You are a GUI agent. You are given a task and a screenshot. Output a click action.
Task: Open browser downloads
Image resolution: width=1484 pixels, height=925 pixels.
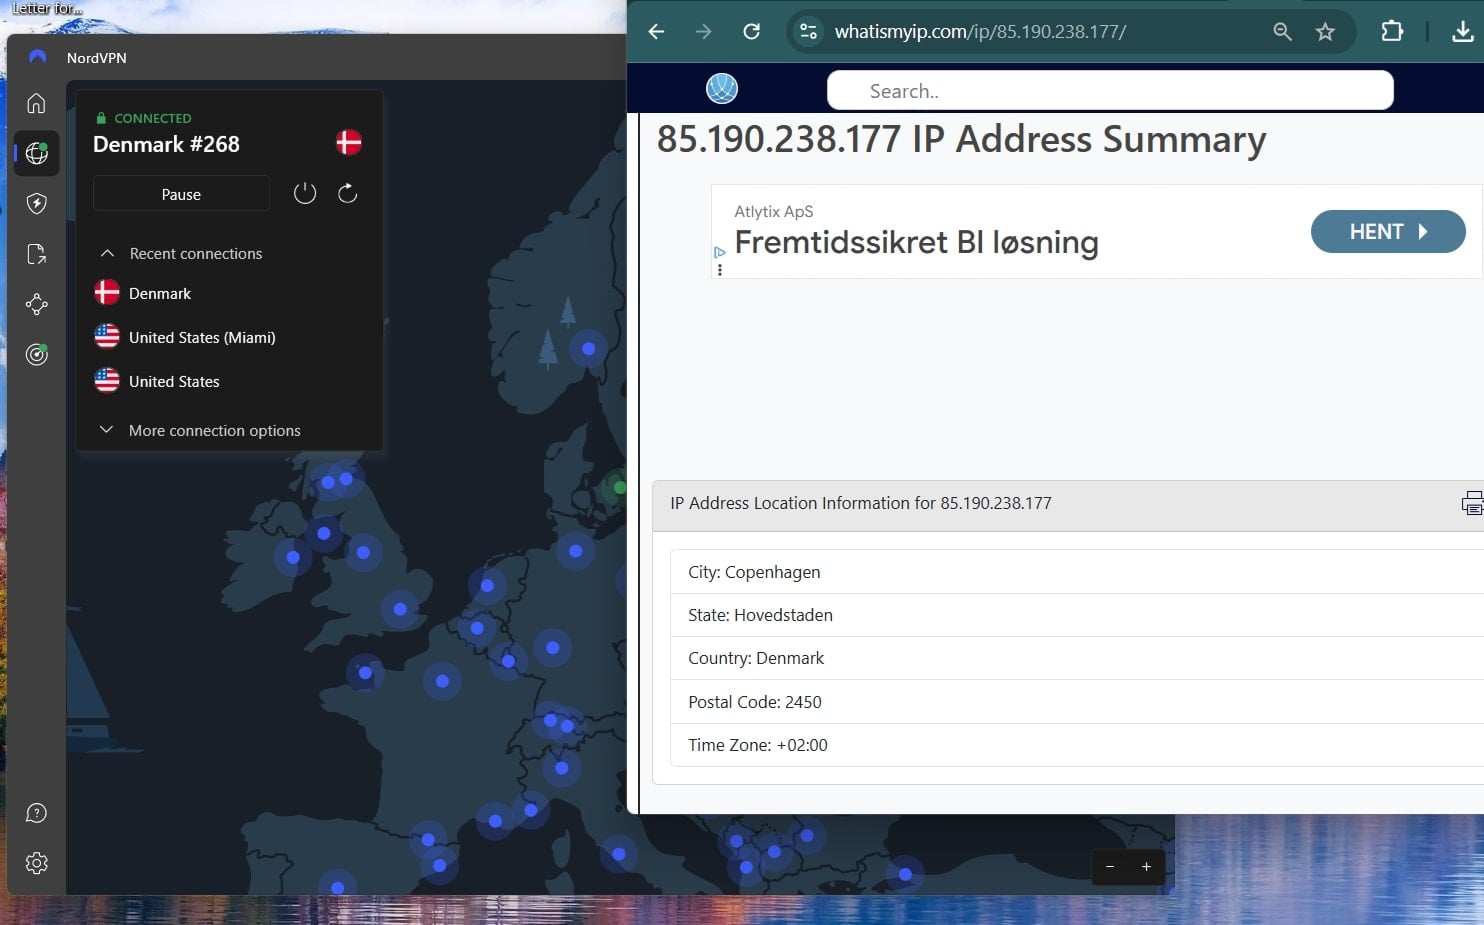point(1461,31)
